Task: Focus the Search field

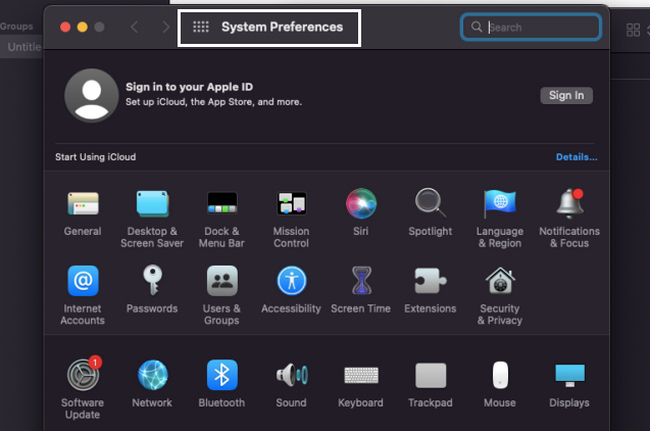Action: 531,27
